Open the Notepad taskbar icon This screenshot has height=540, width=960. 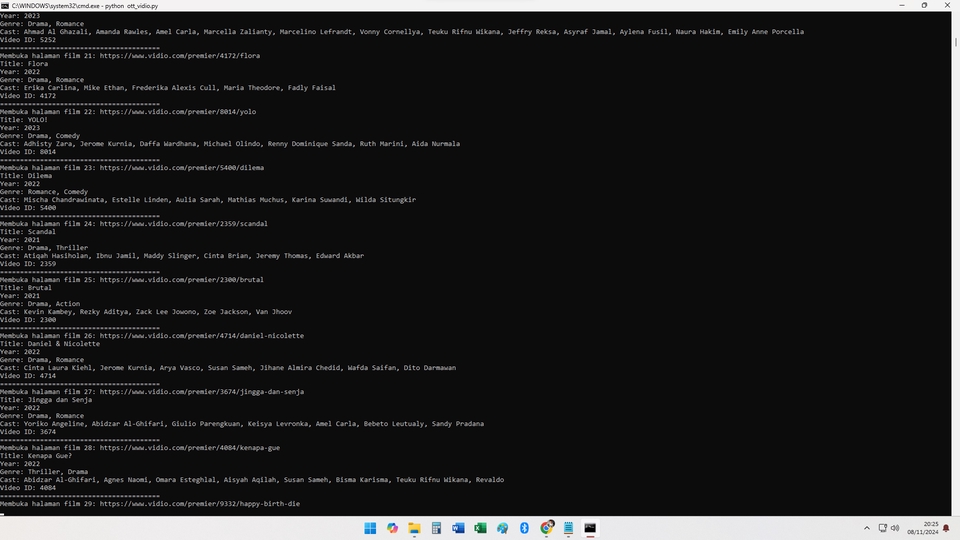(x=568, y=528)
